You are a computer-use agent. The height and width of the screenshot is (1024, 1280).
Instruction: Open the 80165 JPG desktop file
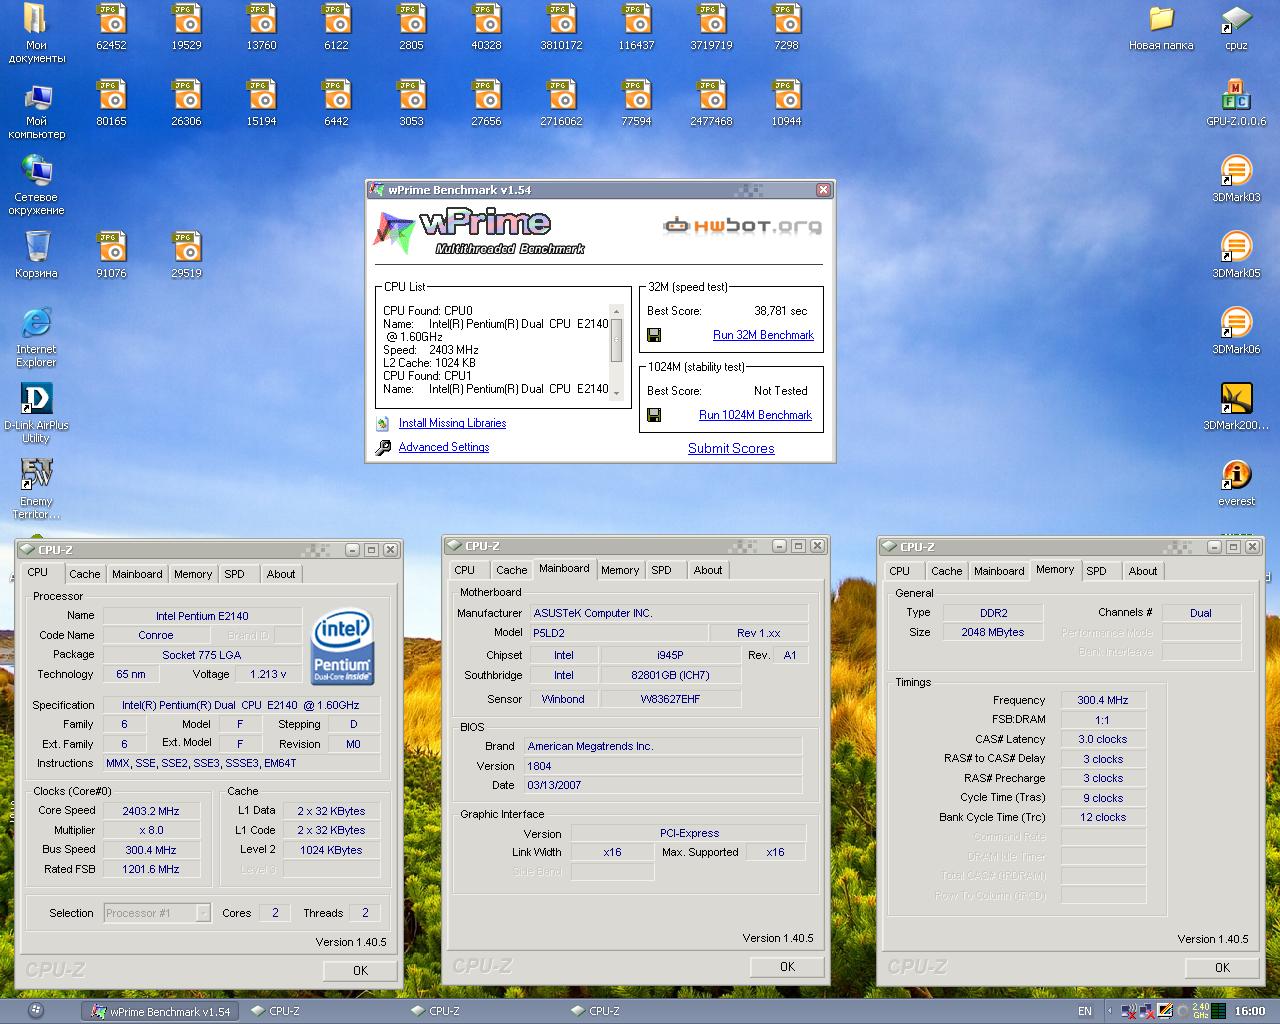[111, 103]
